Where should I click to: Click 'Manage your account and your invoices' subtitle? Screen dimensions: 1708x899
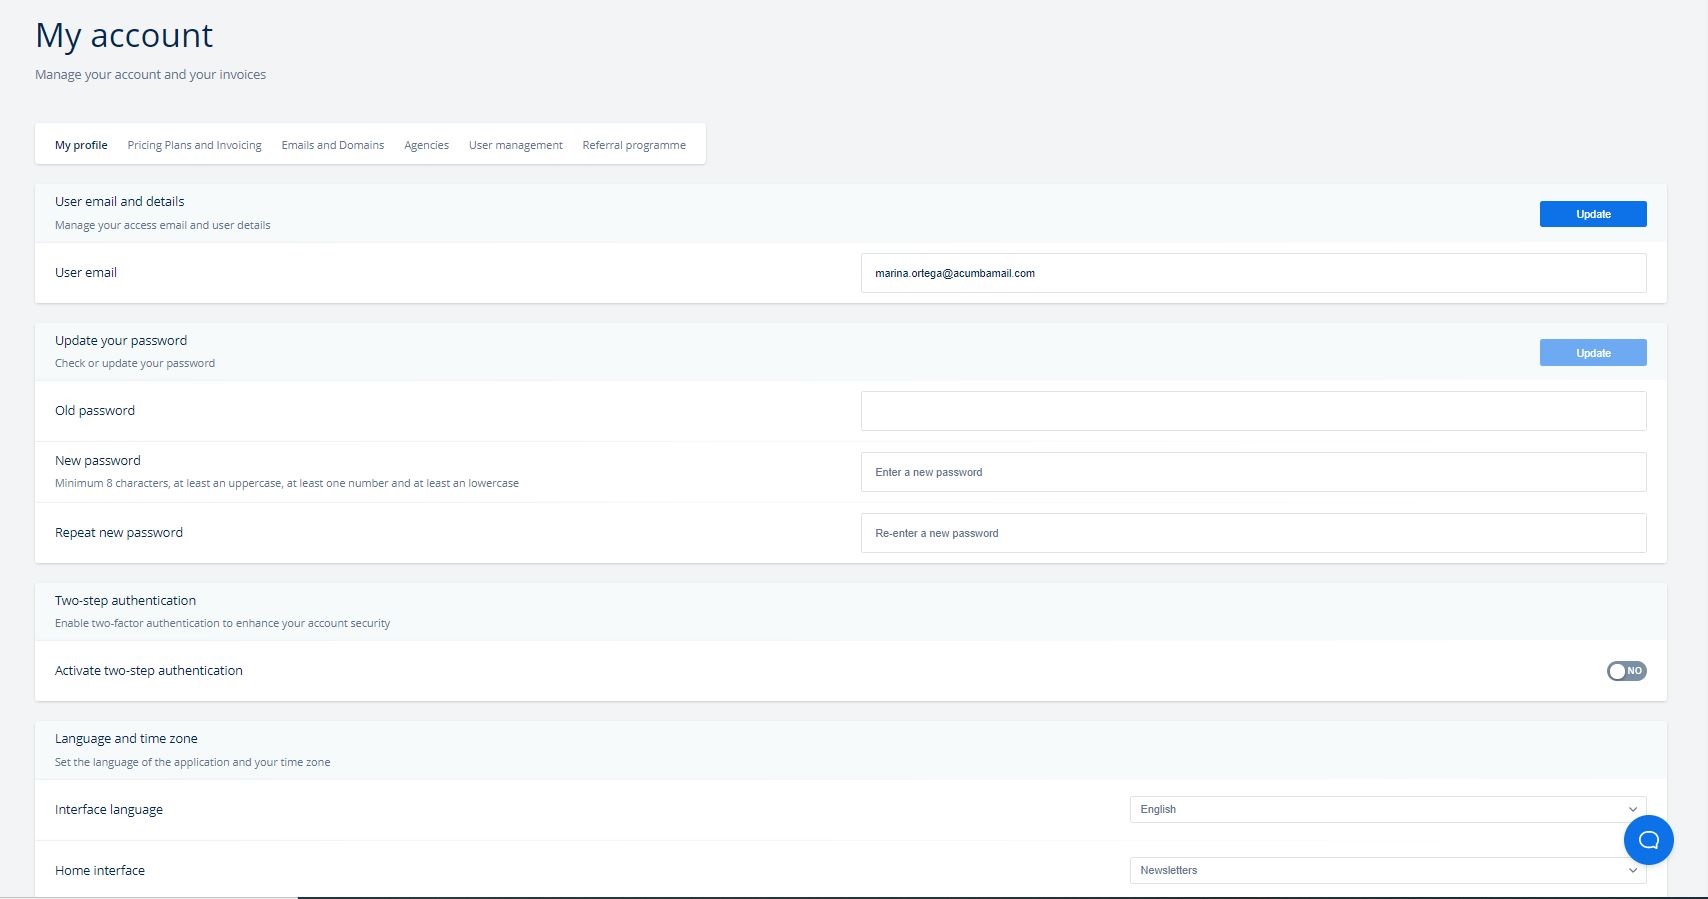coord(150,74)
